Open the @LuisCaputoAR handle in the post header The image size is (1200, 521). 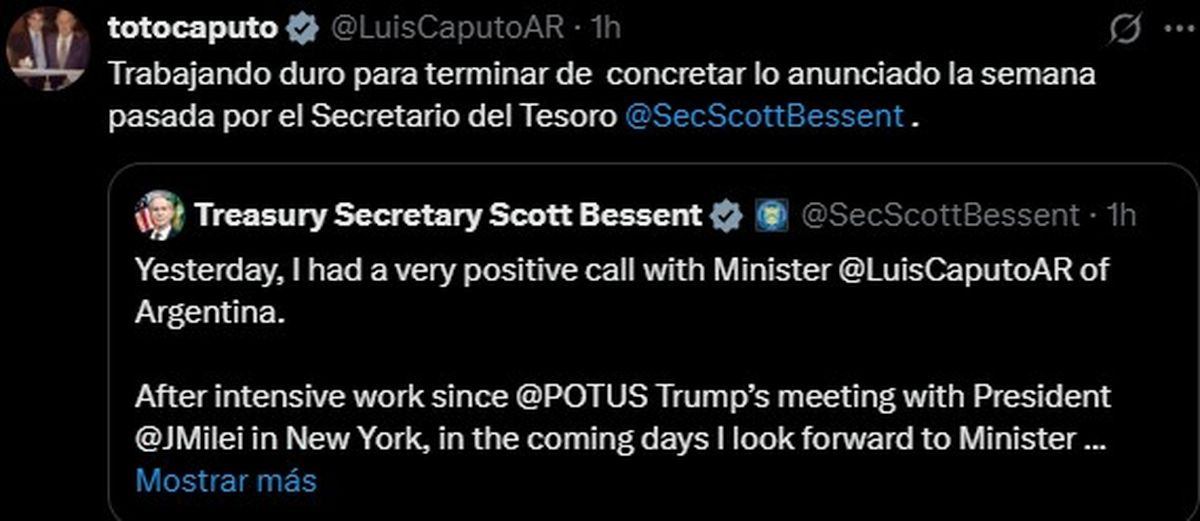point(446,29)
